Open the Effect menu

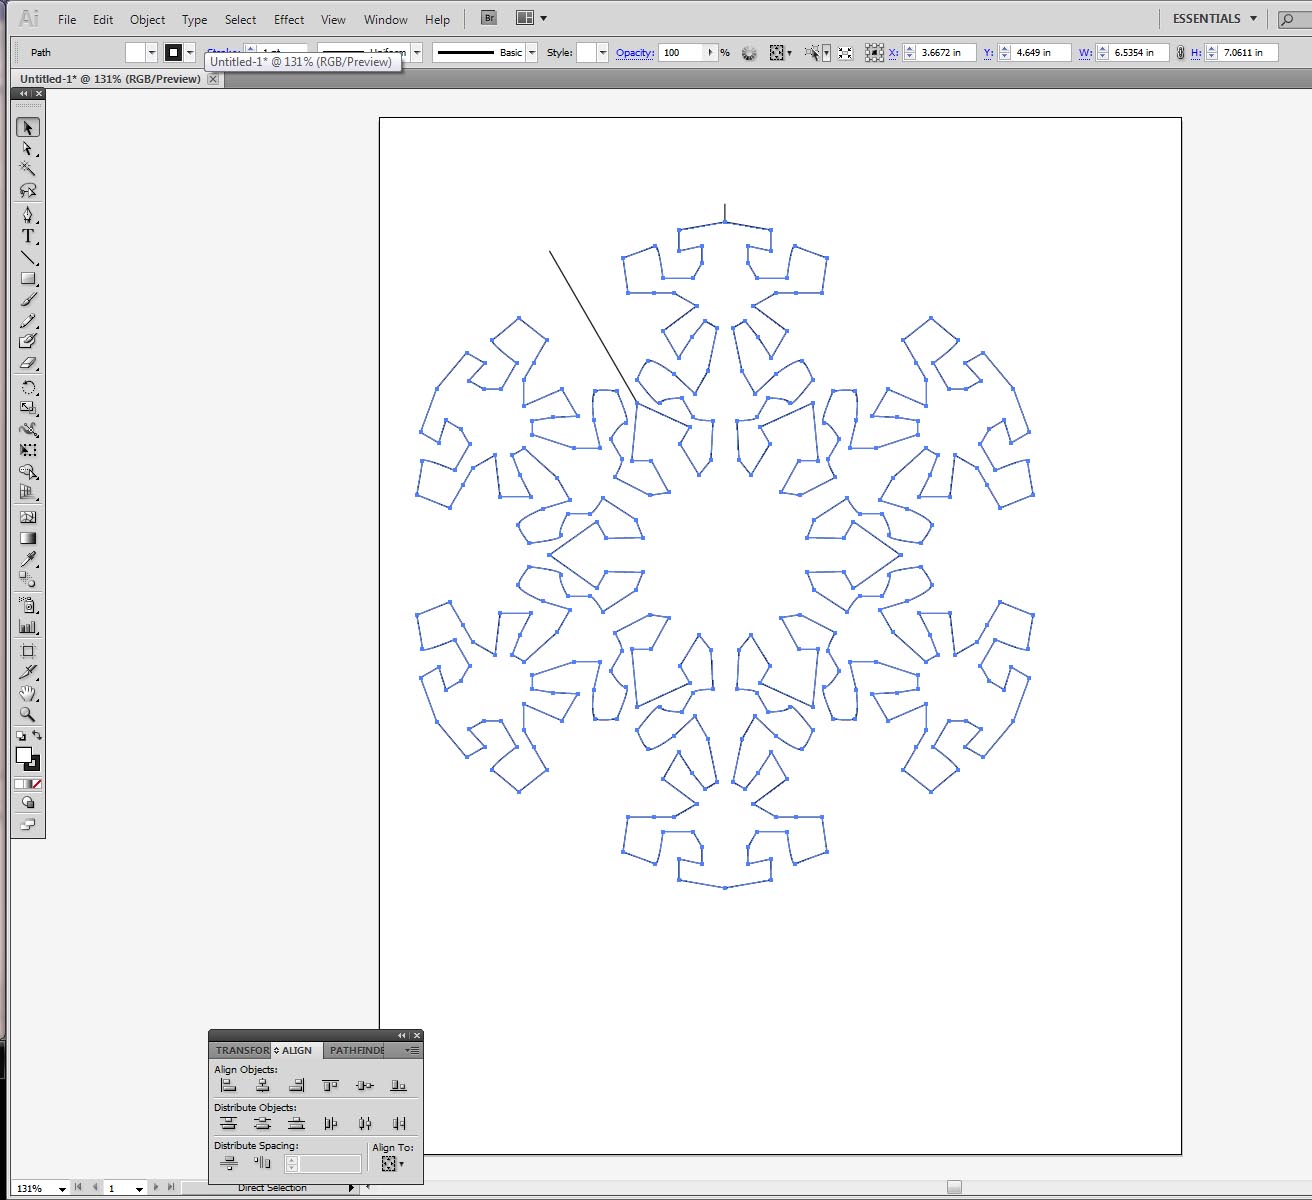pos(288,19)
